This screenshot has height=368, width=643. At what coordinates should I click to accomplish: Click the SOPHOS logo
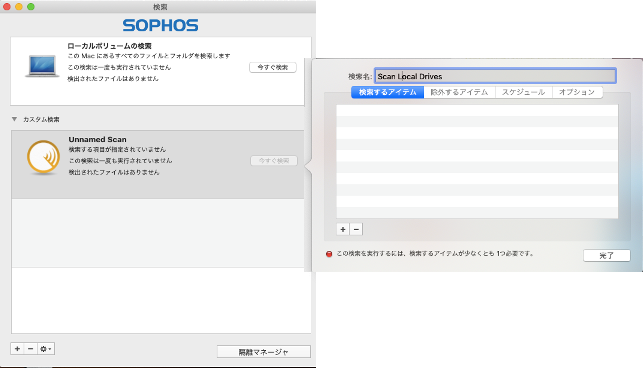pos(160,25)
